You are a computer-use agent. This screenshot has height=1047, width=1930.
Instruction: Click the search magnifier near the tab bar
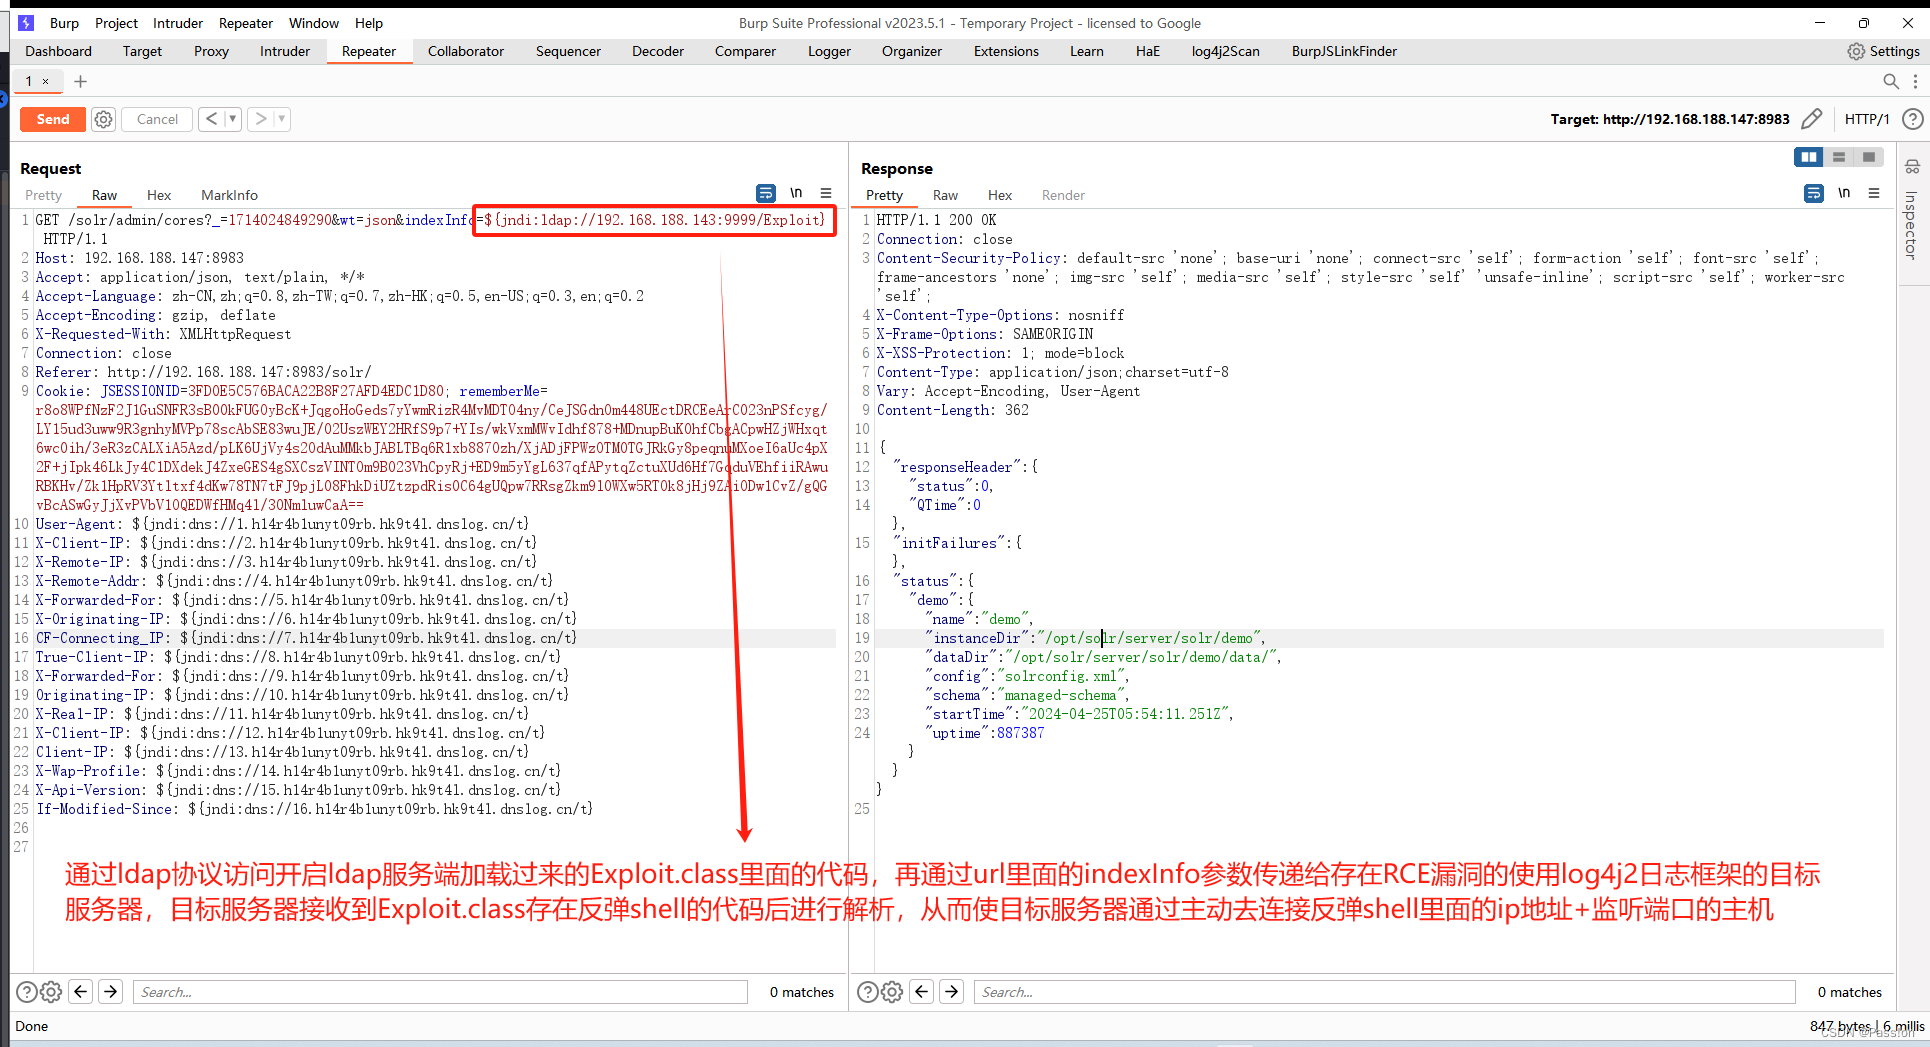(1890, 81)
